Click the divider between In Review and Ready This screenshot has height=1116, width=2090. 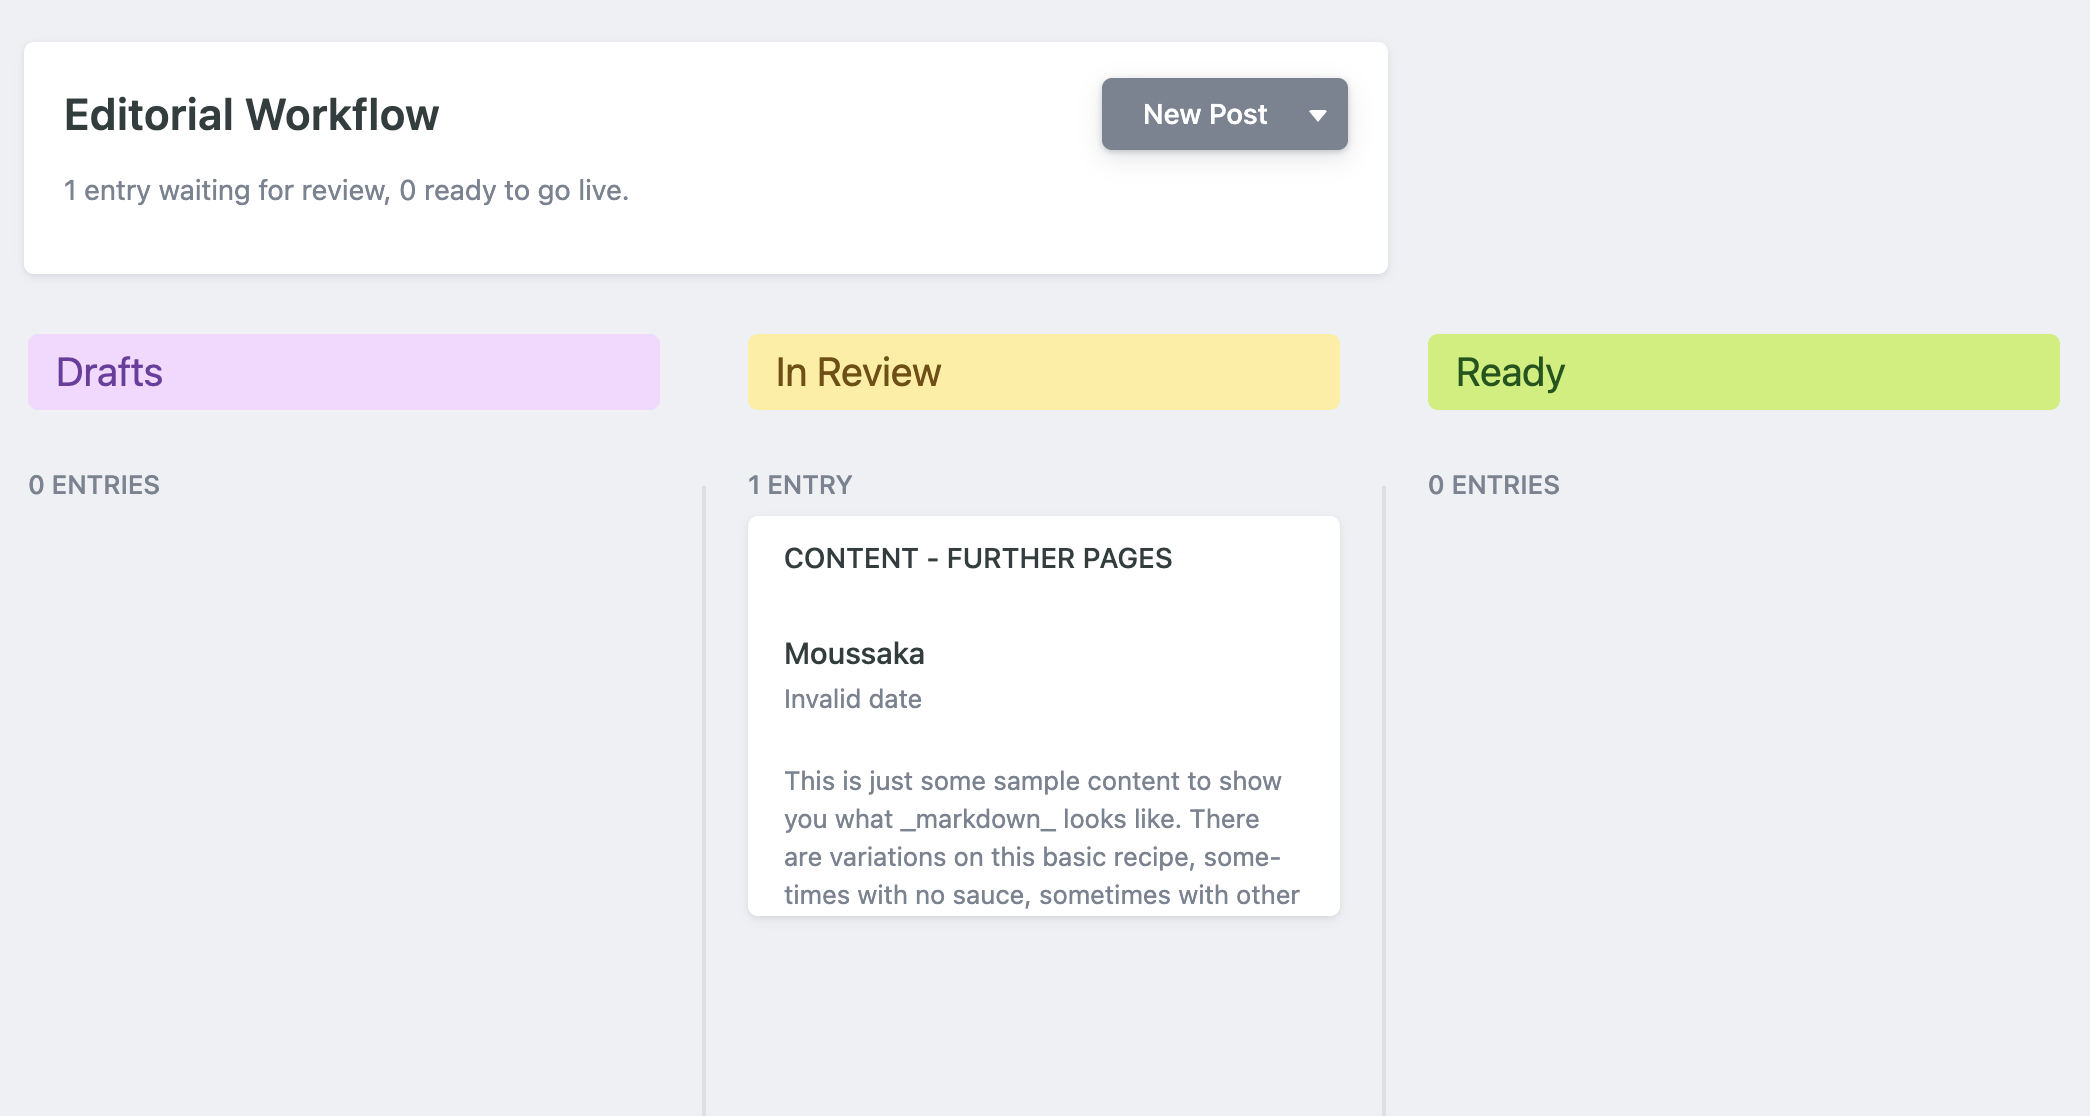(x=1384, y=800)
